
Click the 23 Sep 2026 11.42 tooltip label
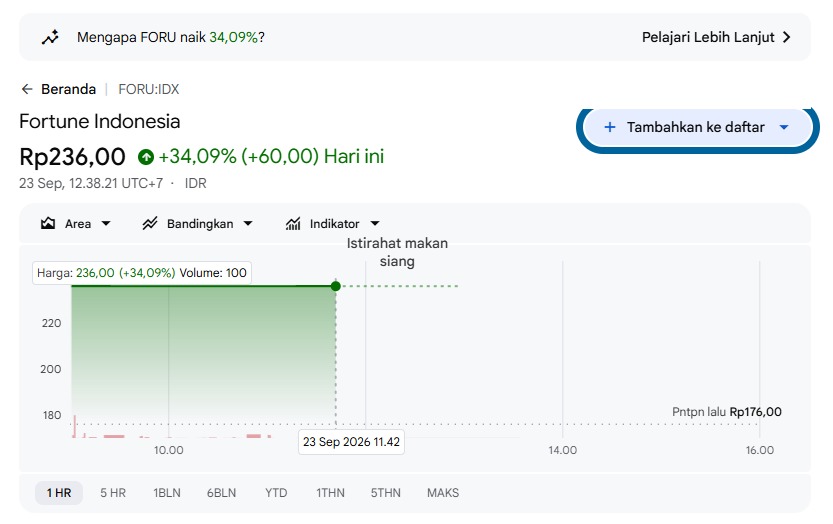coord(351,442)
